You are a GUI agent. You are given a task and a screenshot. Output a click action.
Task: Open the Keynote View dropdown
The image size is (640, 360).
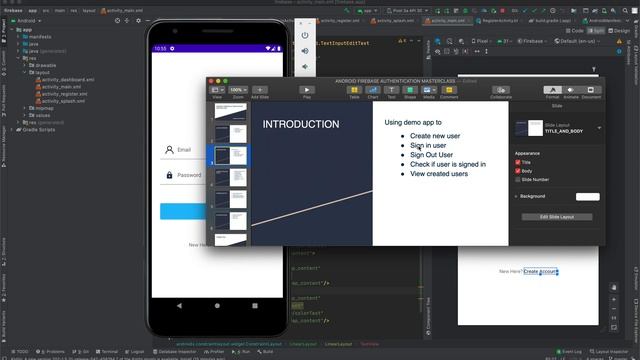coord(217,90)
